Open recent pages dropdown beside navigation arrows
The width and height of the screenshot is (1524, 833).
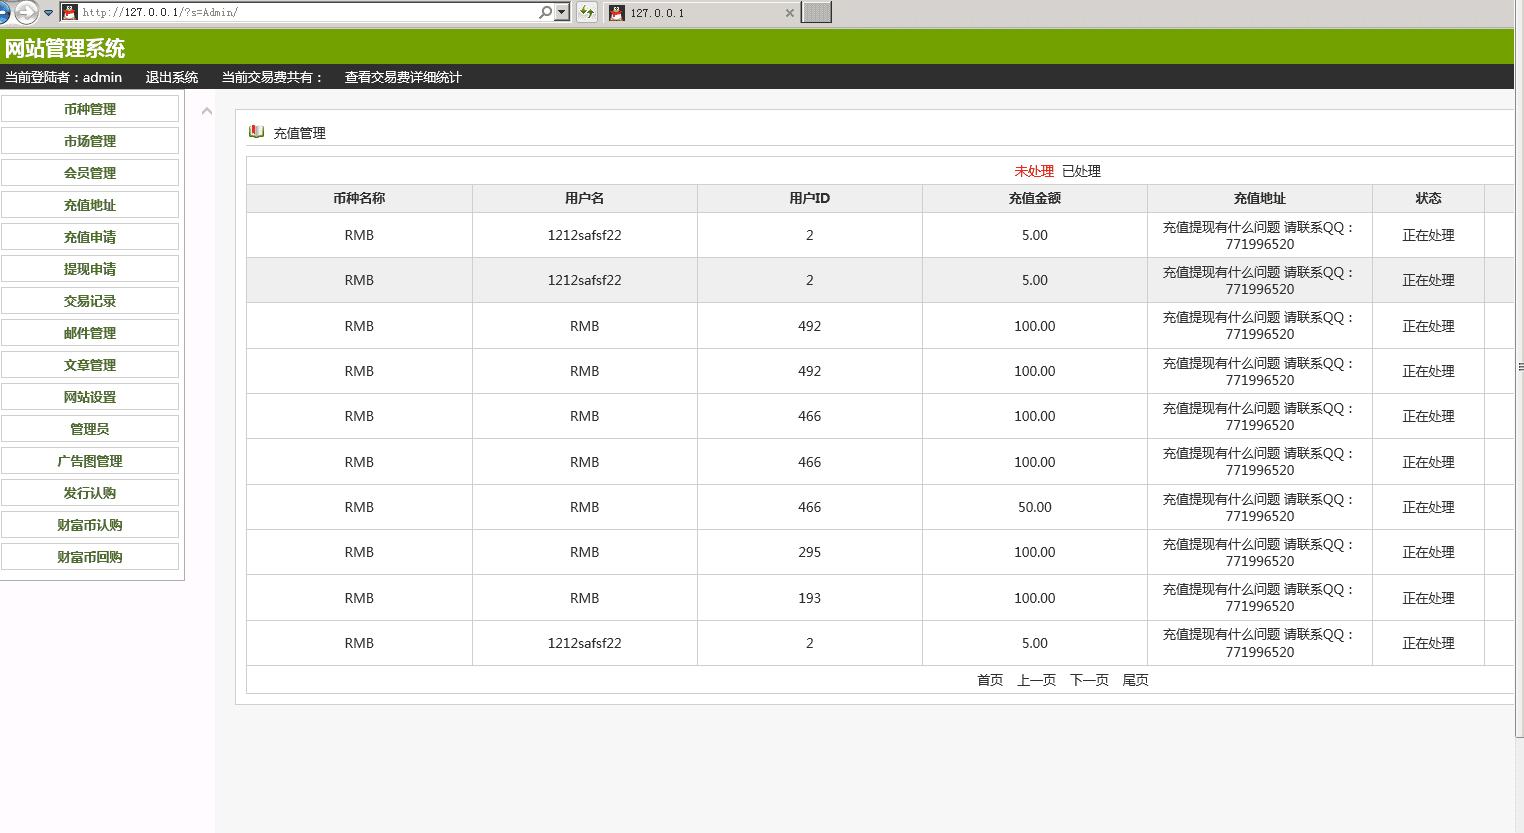pyautogui.click(x=48, y=13)
